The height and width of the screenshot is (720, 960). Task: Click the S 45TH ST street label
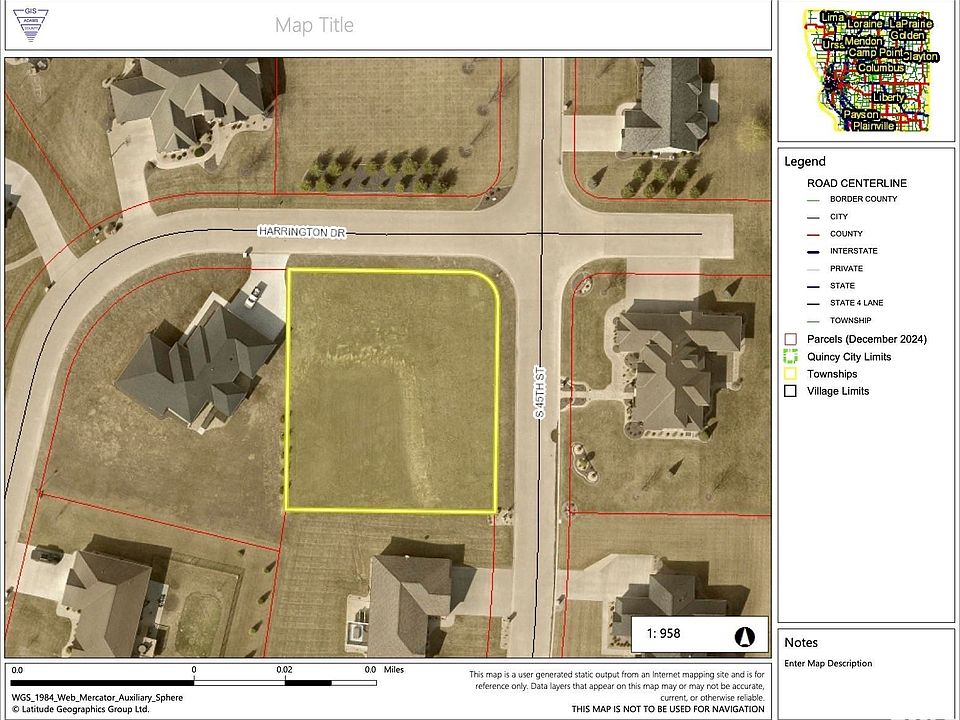tap(539, 392)
